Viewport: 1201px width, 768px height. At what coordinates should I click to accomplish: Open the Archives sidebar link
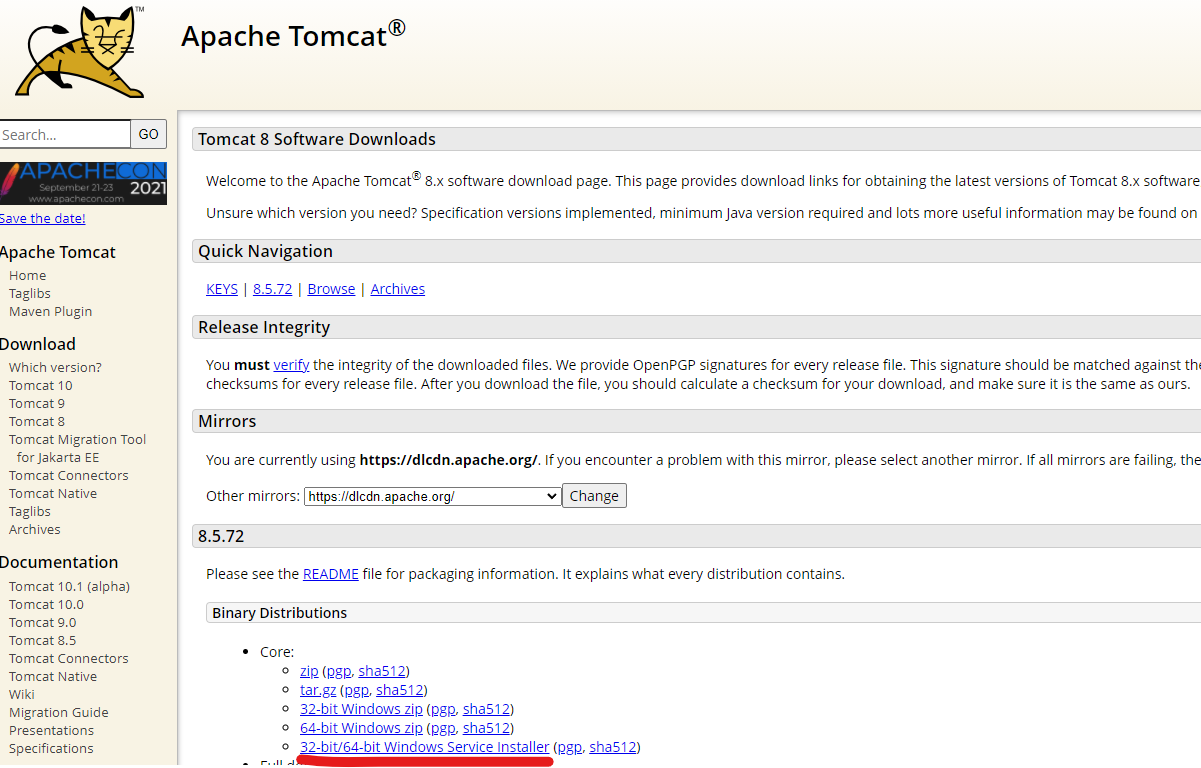coord(34,529)
